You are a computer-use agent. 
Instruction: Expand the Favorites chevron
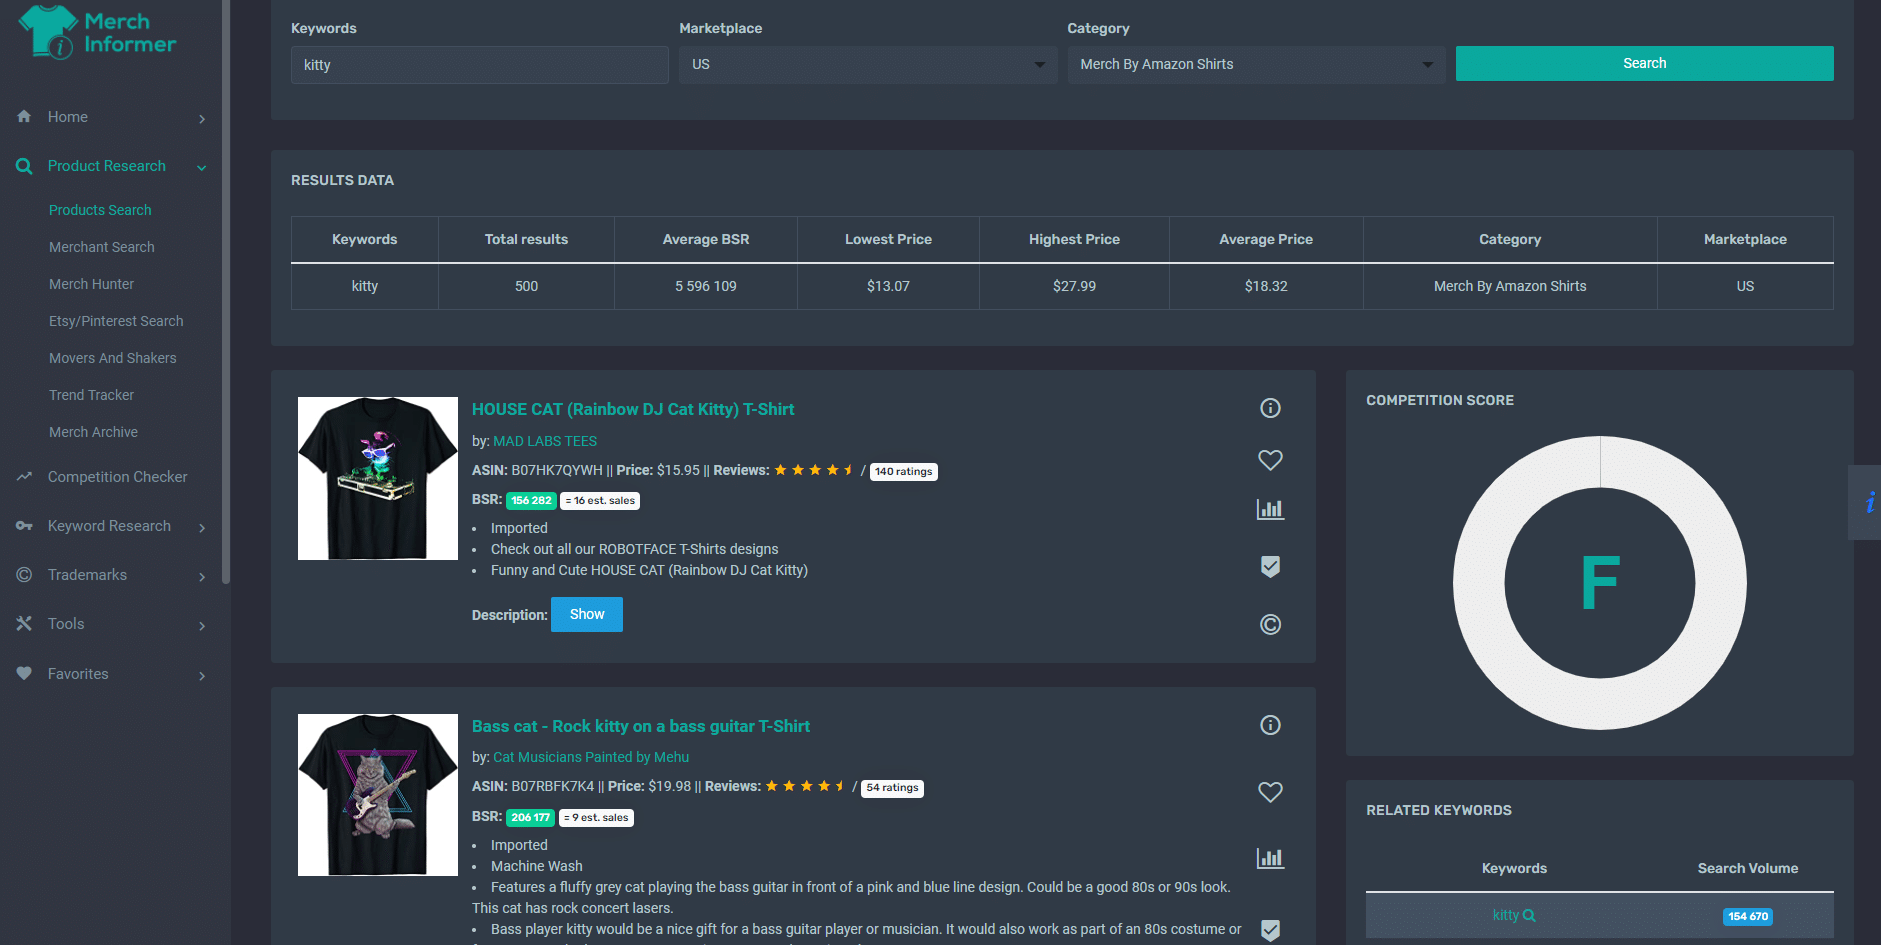tap(202, 676)
